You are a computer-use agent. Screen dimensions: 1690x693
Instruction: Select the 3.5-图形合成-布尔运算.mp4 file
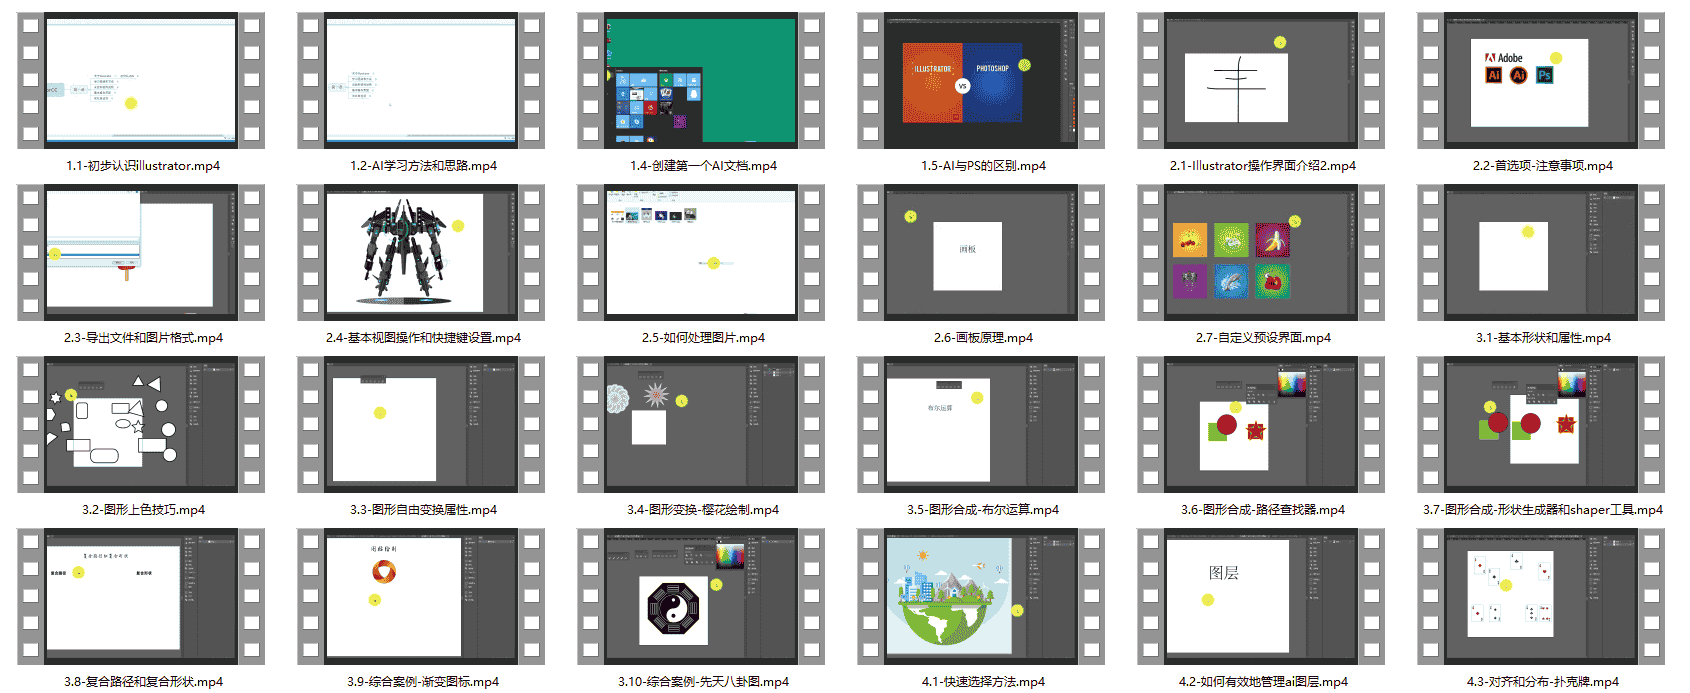(x=981, y=425)
